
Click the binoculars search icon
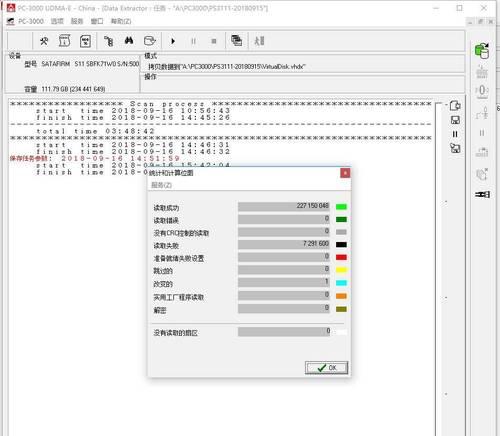[129, 41]
